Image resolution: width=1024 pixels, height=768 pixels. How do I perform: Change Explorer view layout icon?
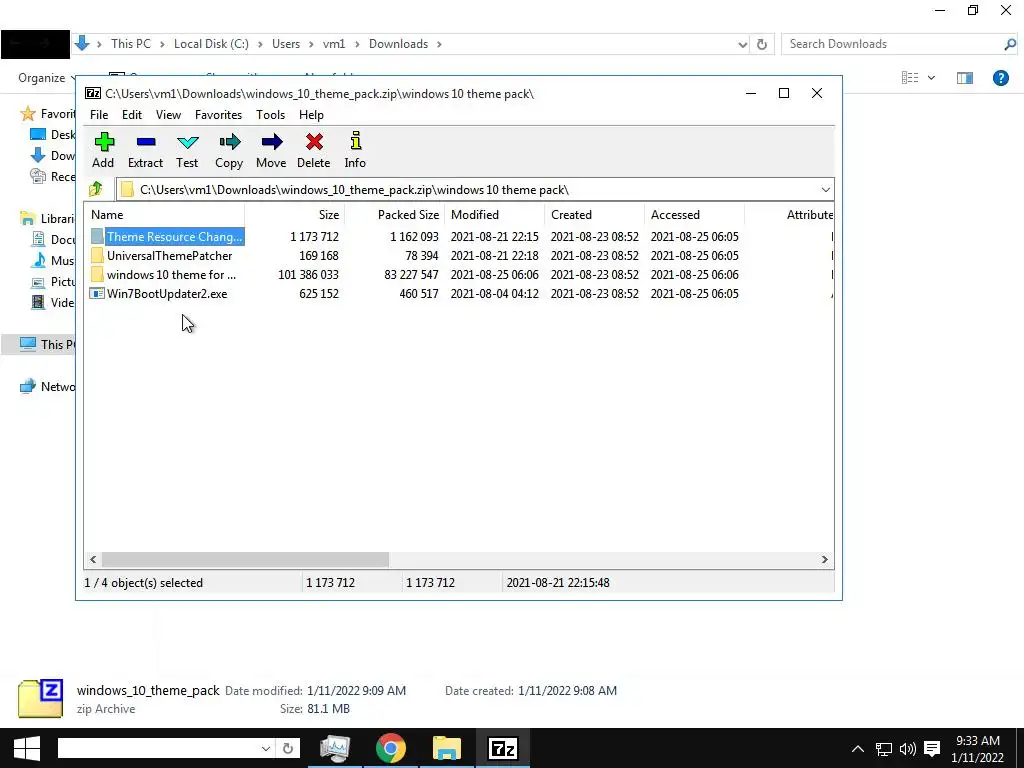coord(910,78)
